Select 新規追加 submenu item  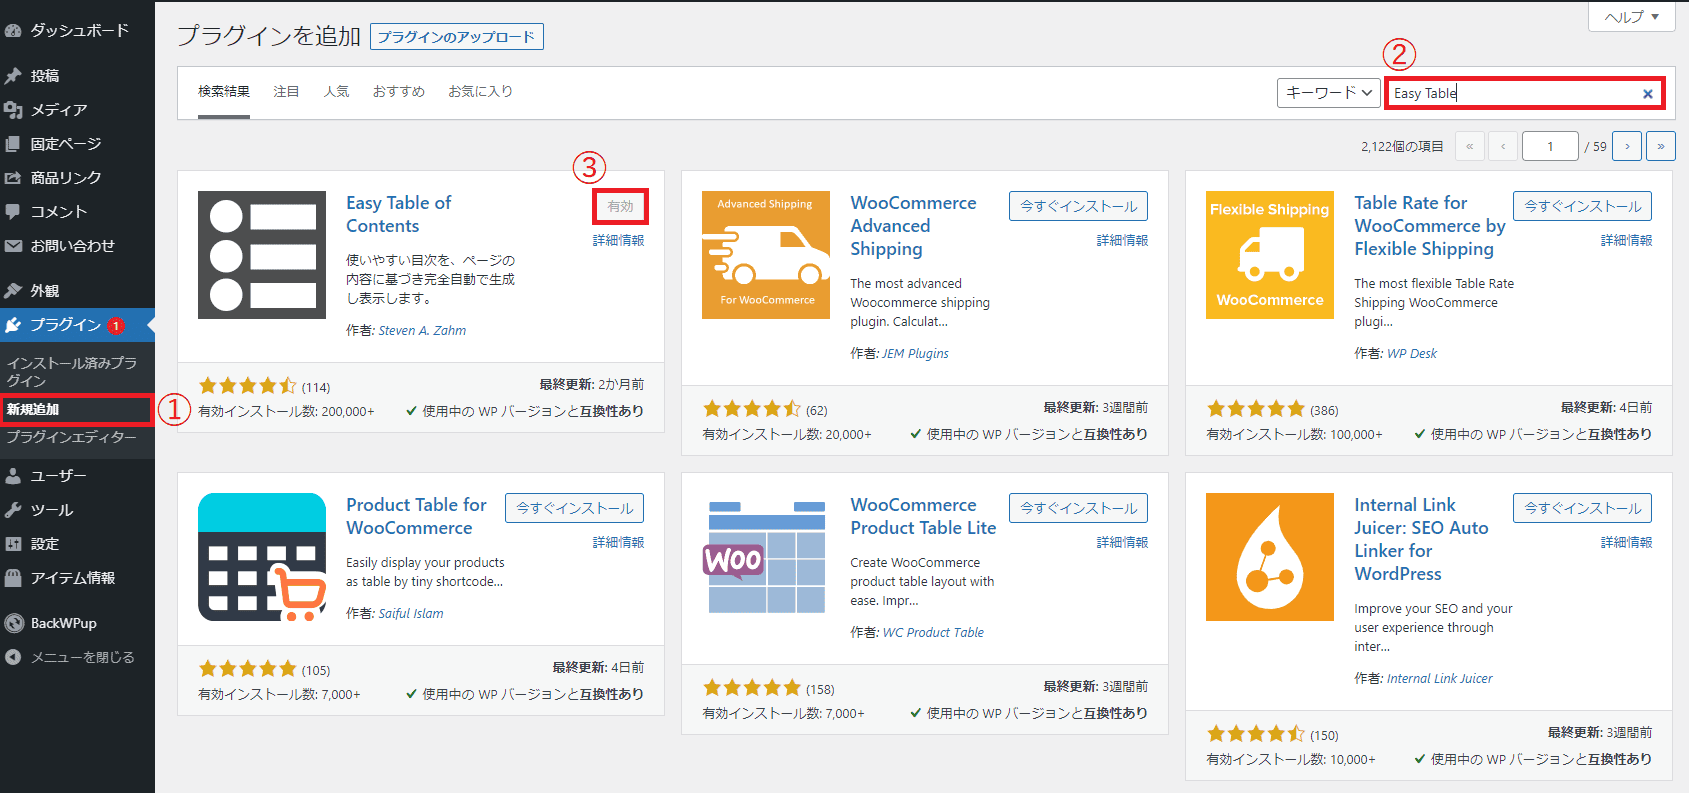[x=77, y=409]
